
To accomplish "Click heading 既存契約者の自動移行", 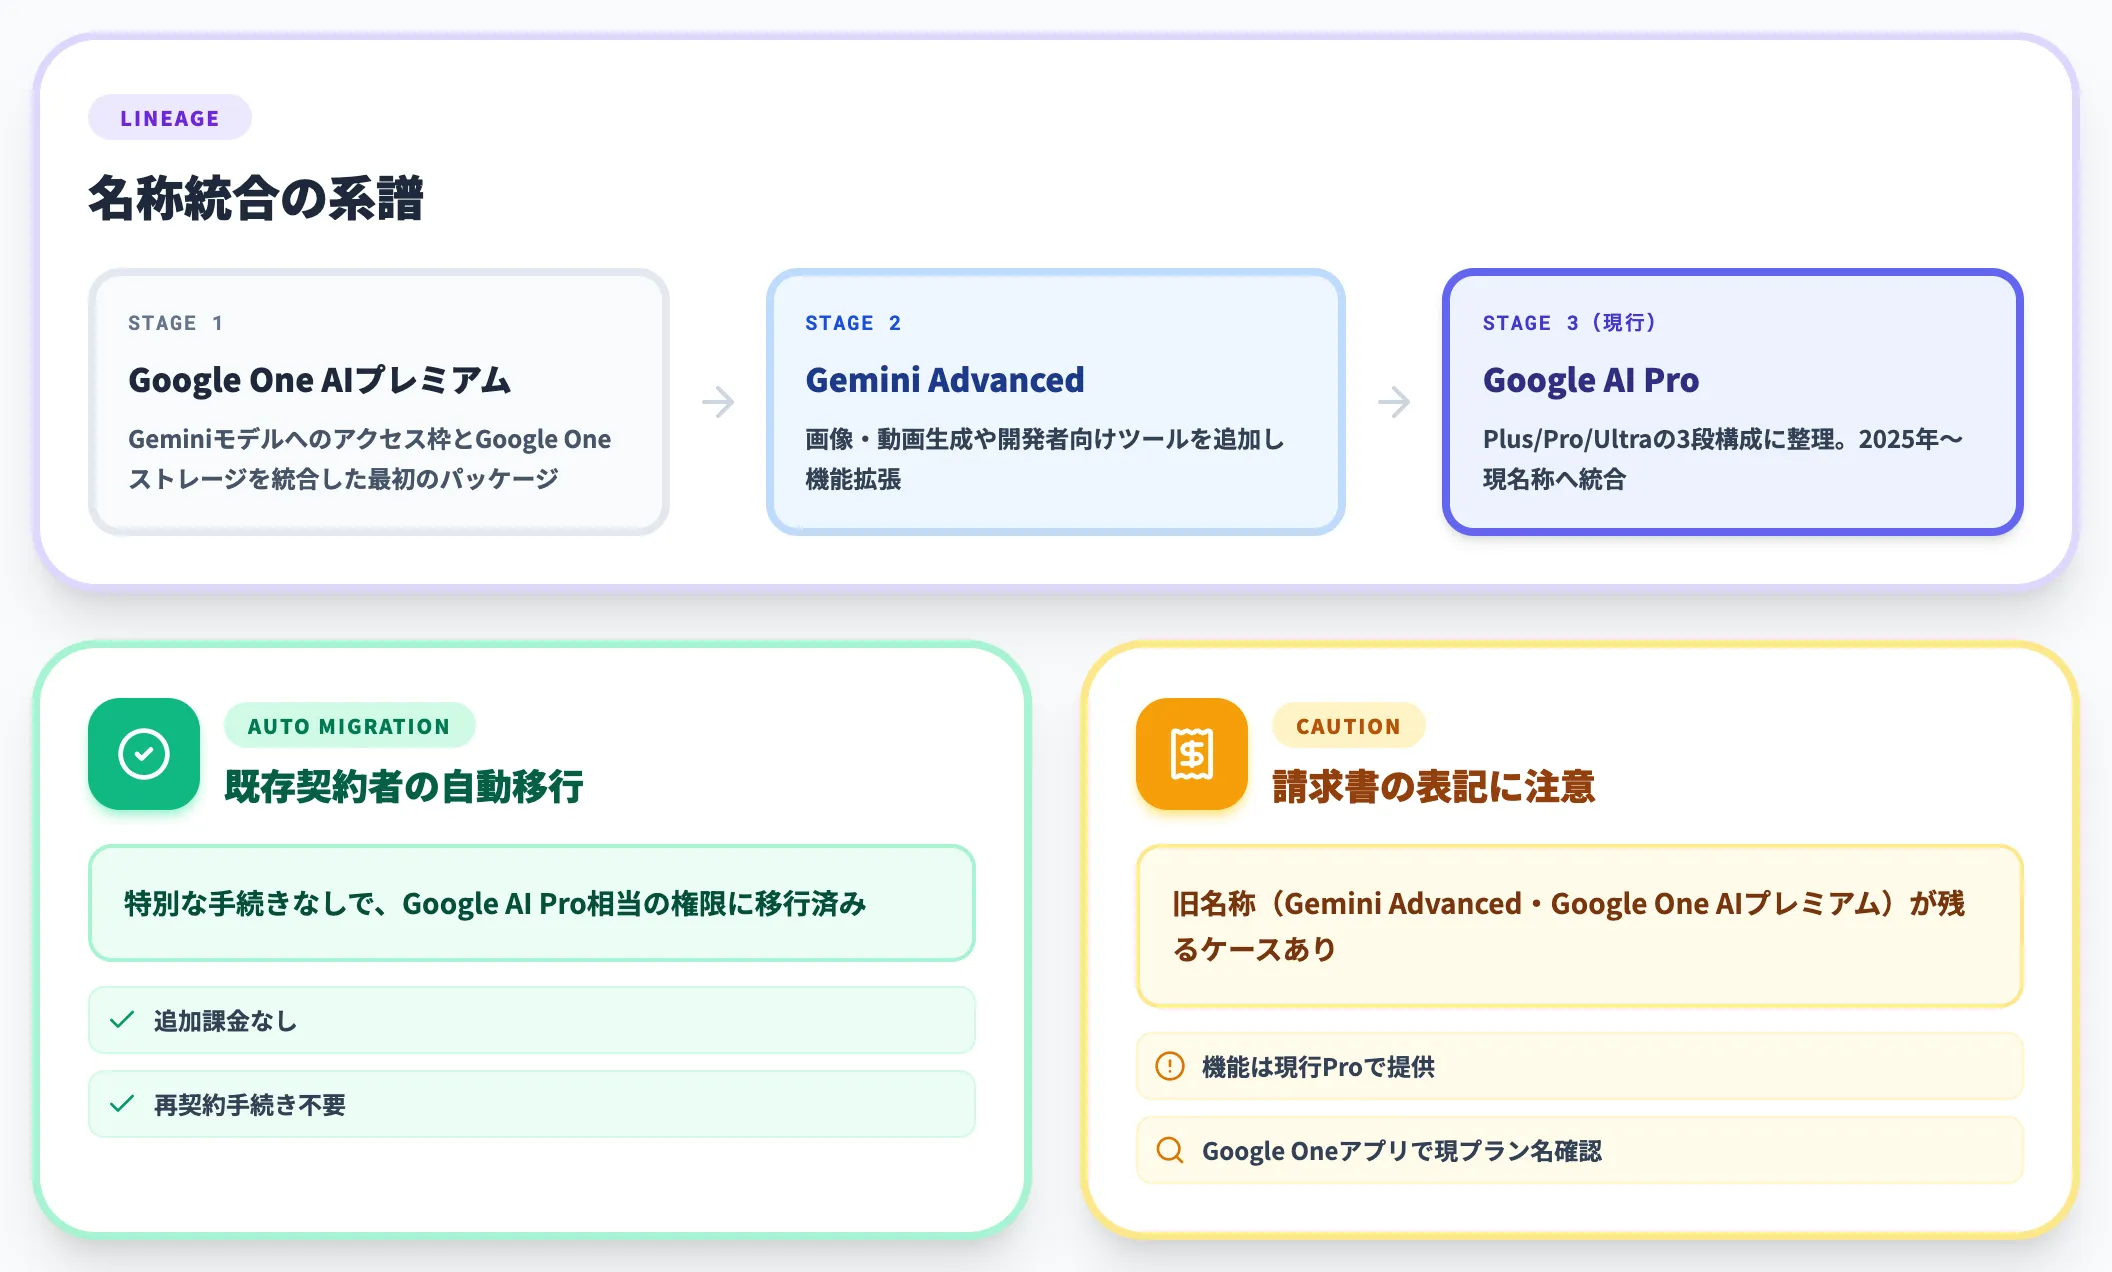I will (x=404, y=786).
